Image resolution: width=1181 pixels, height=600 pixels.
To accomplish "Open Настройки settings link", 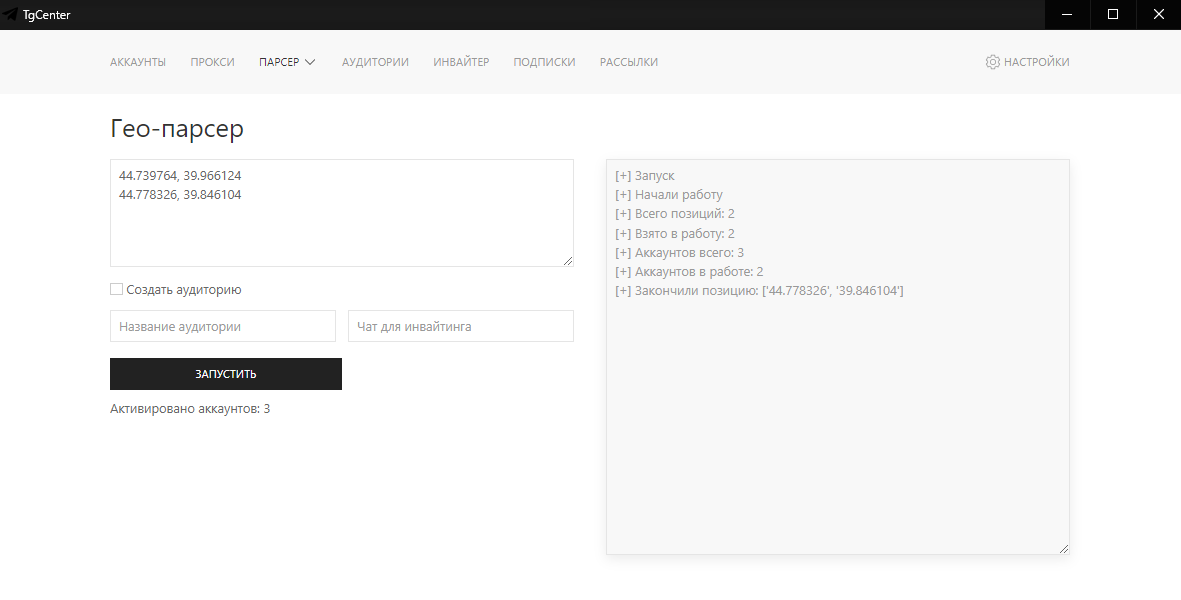I will [x=1036, y=62].
